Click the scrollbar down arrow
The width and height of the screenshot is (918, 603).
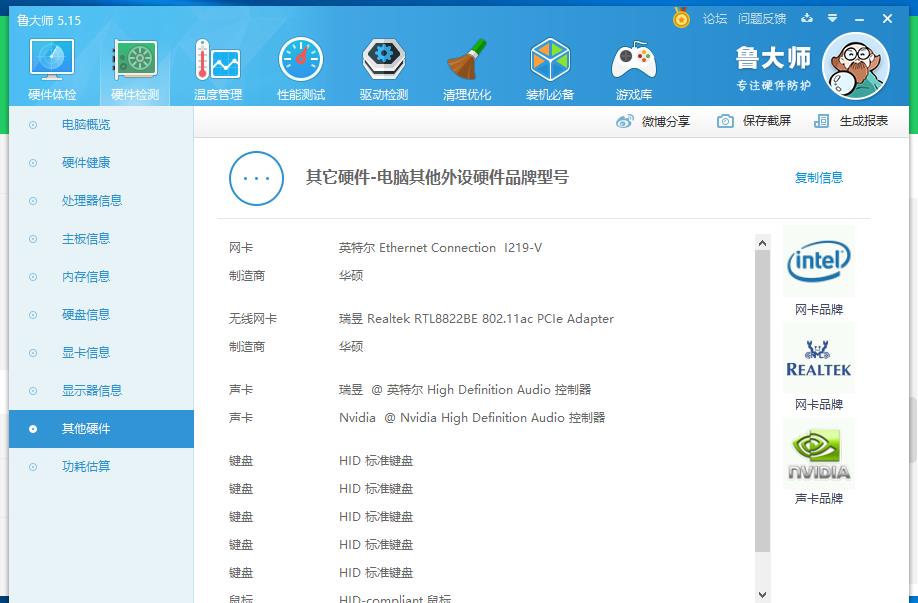pyautogui.click(x=762, y=595)
